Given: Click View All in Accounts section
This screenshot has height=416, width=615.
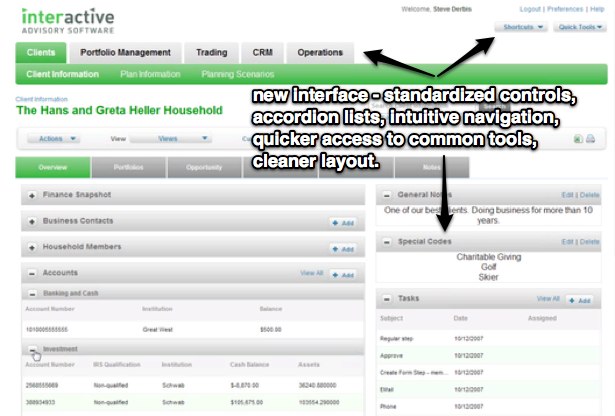Looking at the screenshot, I should pos(312,273).
